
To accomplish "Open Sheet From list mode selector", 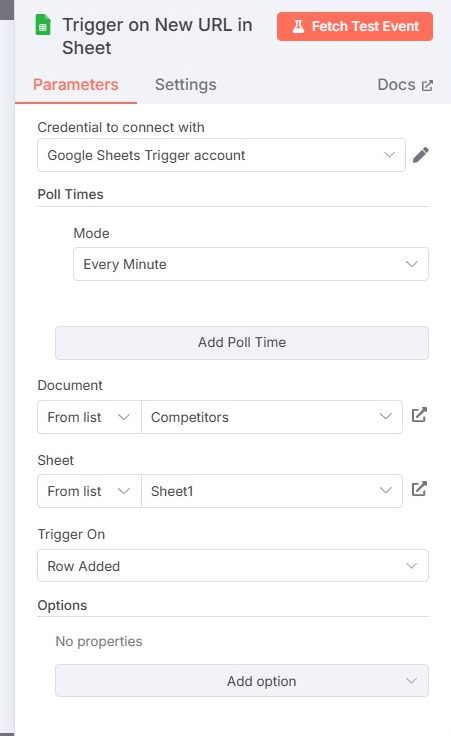I will (89, 491).
